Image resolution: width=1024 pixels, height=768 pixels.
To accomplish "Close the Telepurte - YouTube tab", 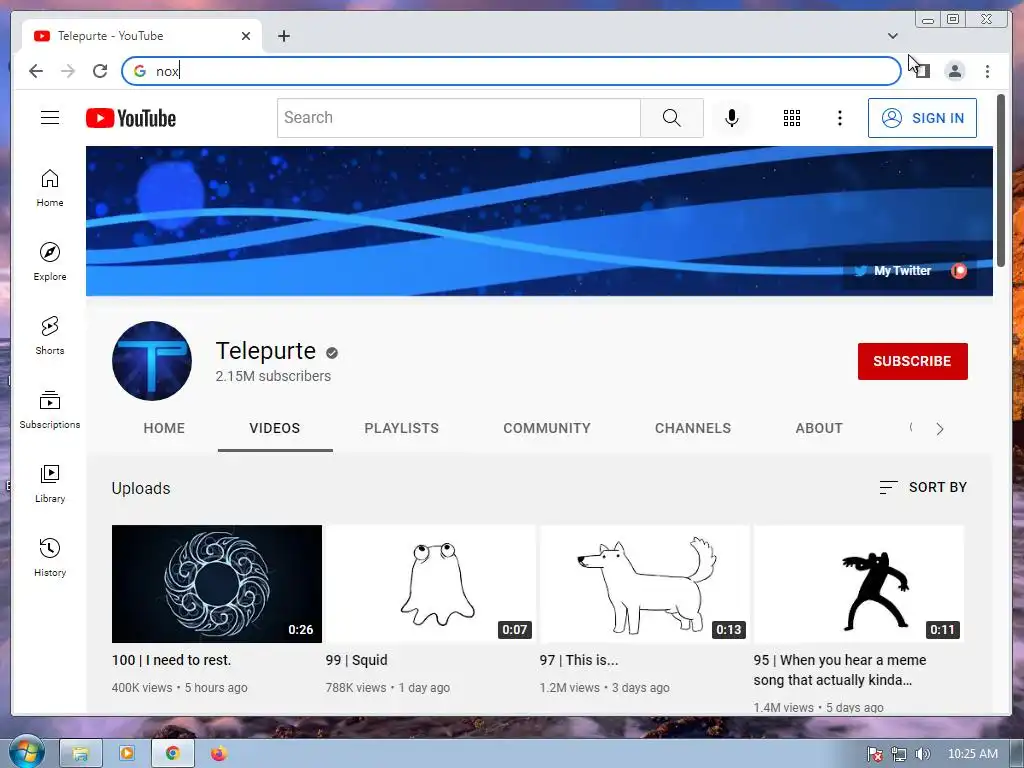I will click(x=246, y=36).
